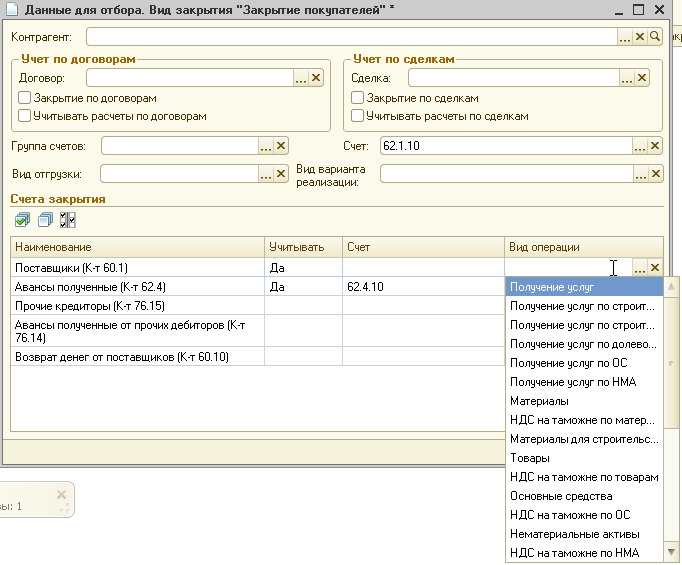Open the Вид отгрузки selection with ellipsis button
682x565 pixels.
click(266, 174)
